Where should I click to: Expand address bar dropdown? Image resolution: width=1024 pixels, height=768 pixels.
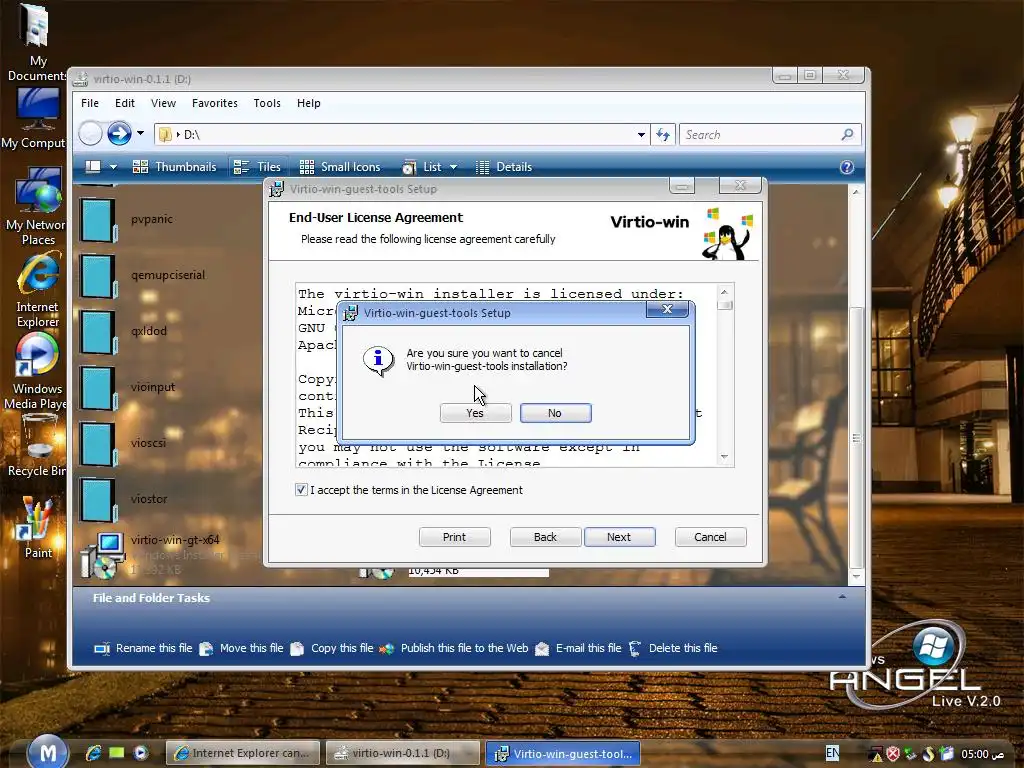click(x=641, y=135)
